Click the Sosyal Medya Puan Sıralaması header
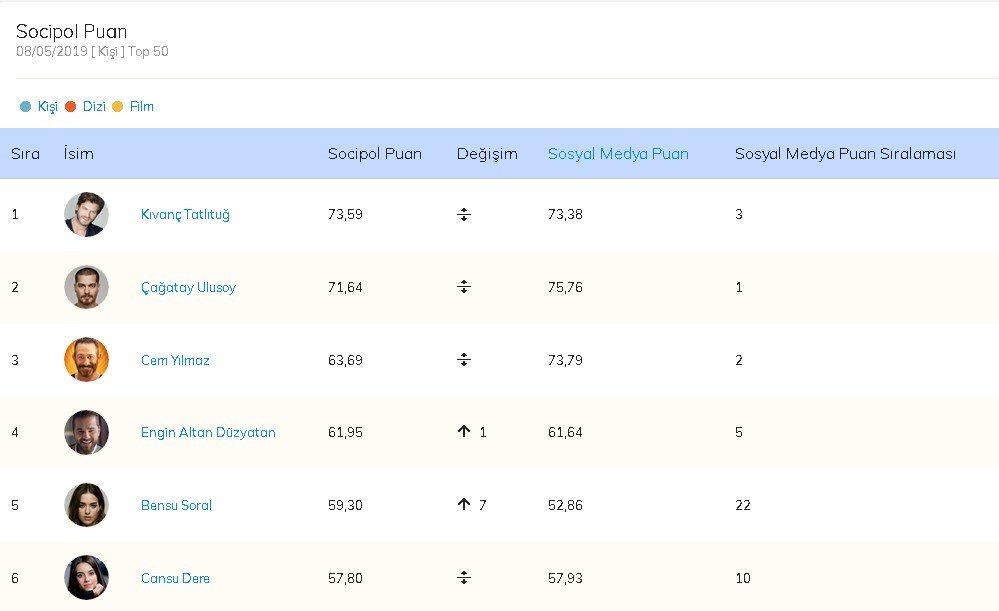Image resolution: width=999 pixels, height=611 pixels. point(845,154)
